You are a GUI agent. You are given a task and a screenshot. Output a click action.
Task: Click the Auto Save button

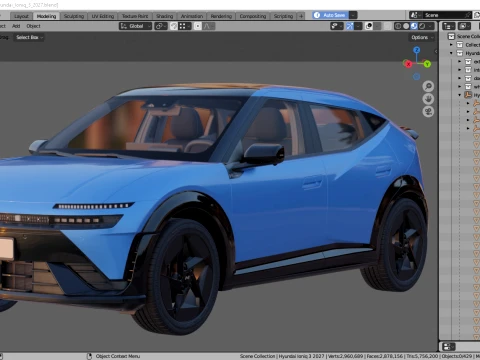click(331, 15)
